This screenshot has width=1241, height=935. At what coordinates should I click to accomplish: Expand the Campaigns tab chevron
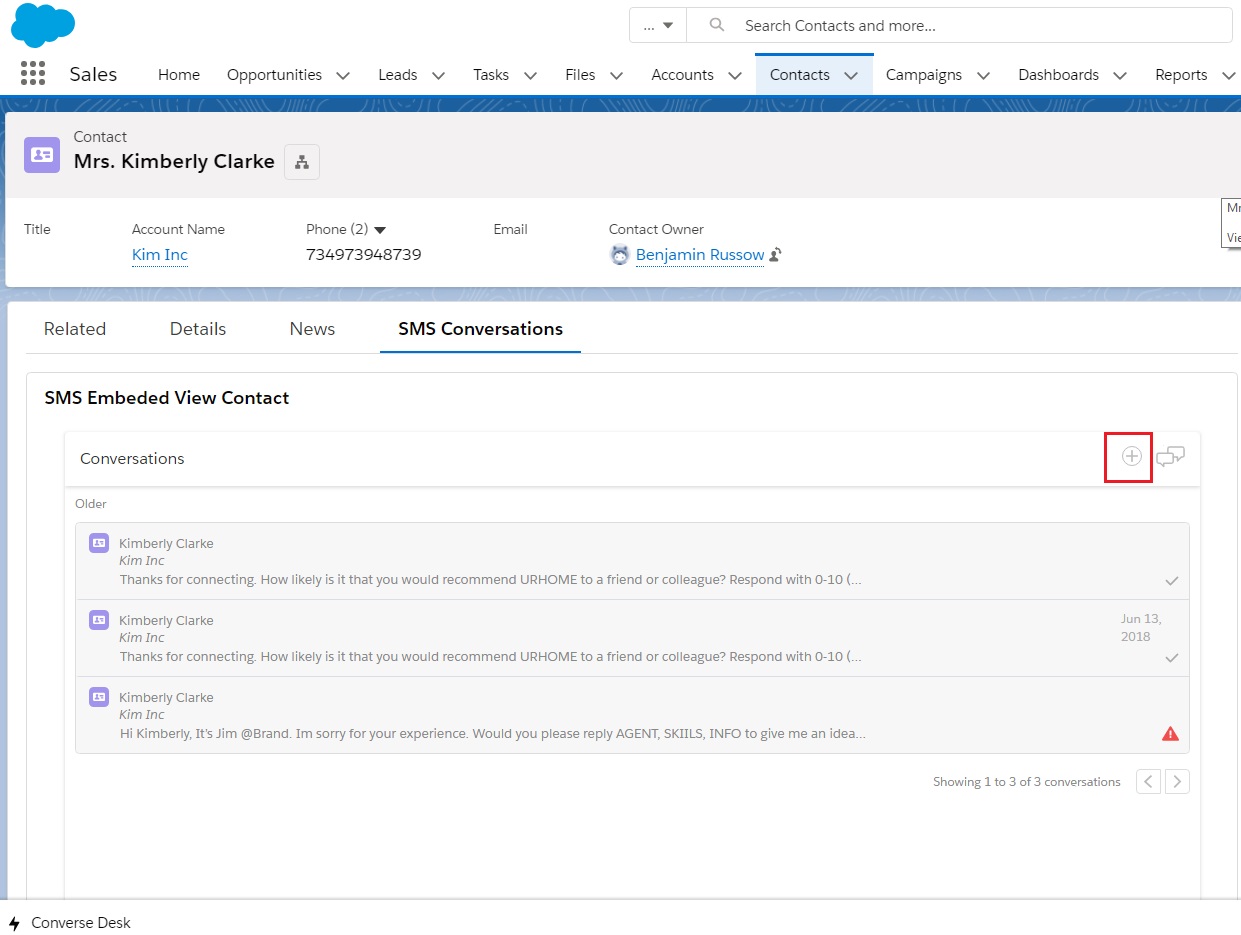983,75
